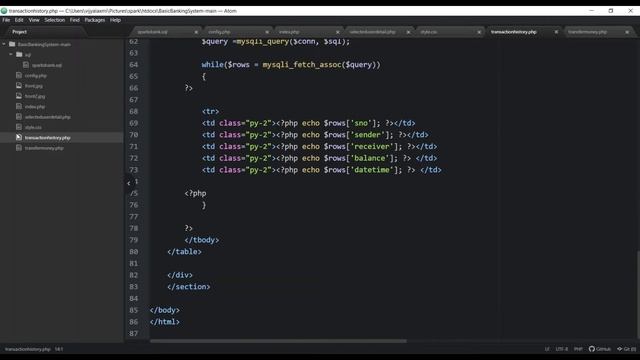Select the Project panel tab
The height and width of the screenshot is (360, 640).
[x=20, y=32]
